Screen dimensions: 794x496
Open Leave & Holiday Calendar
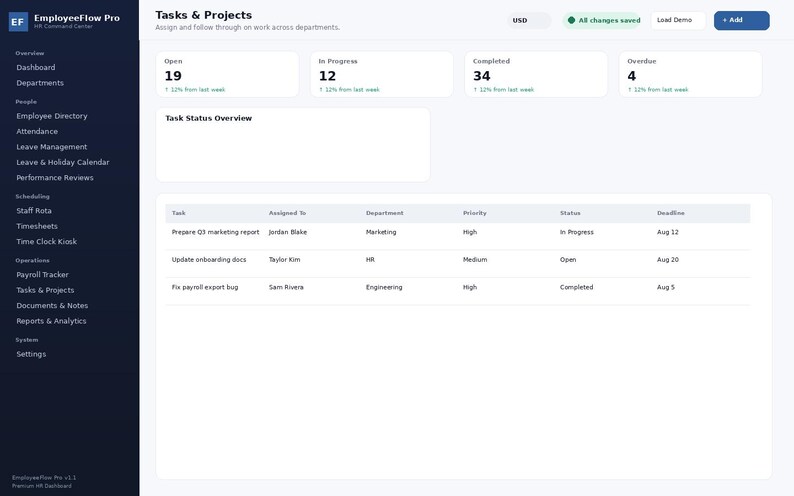pyautogui.click(x=63, y=162)
